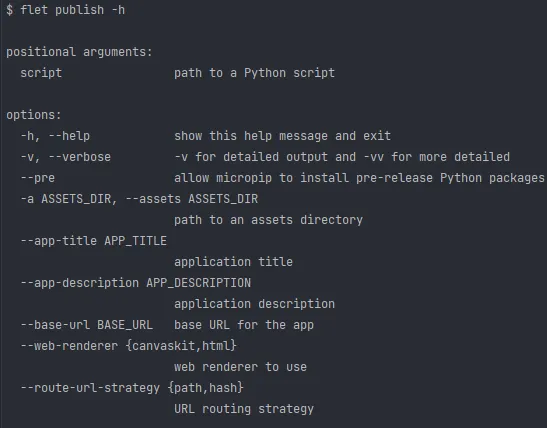Screen dimensions: 547x428
Task: Select '--web-renderer {canvaskit,html}' option
Action: [x=129, y=346]
